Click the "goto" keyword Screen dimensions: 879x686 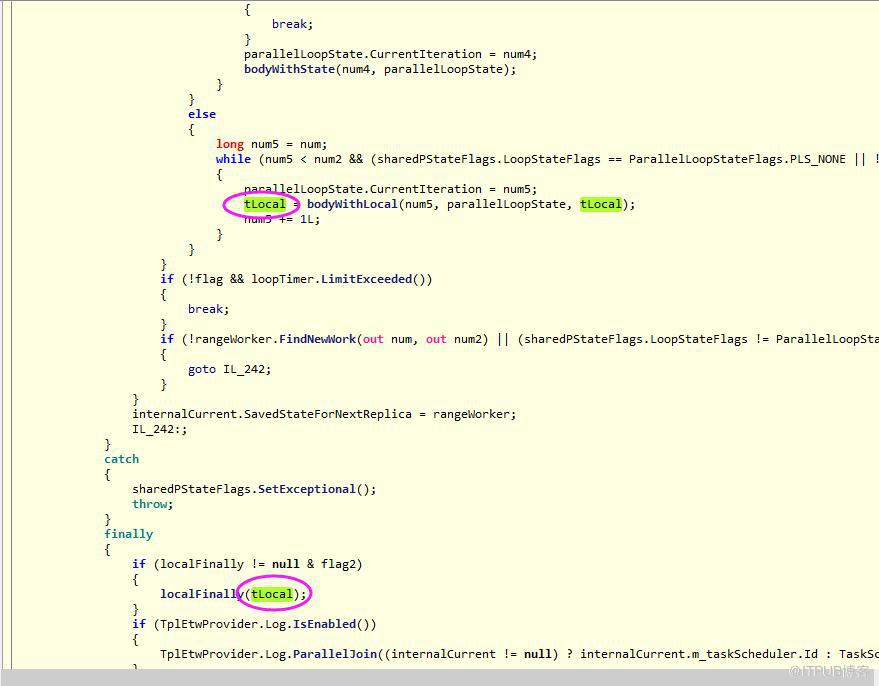click(x=202, y=369)
